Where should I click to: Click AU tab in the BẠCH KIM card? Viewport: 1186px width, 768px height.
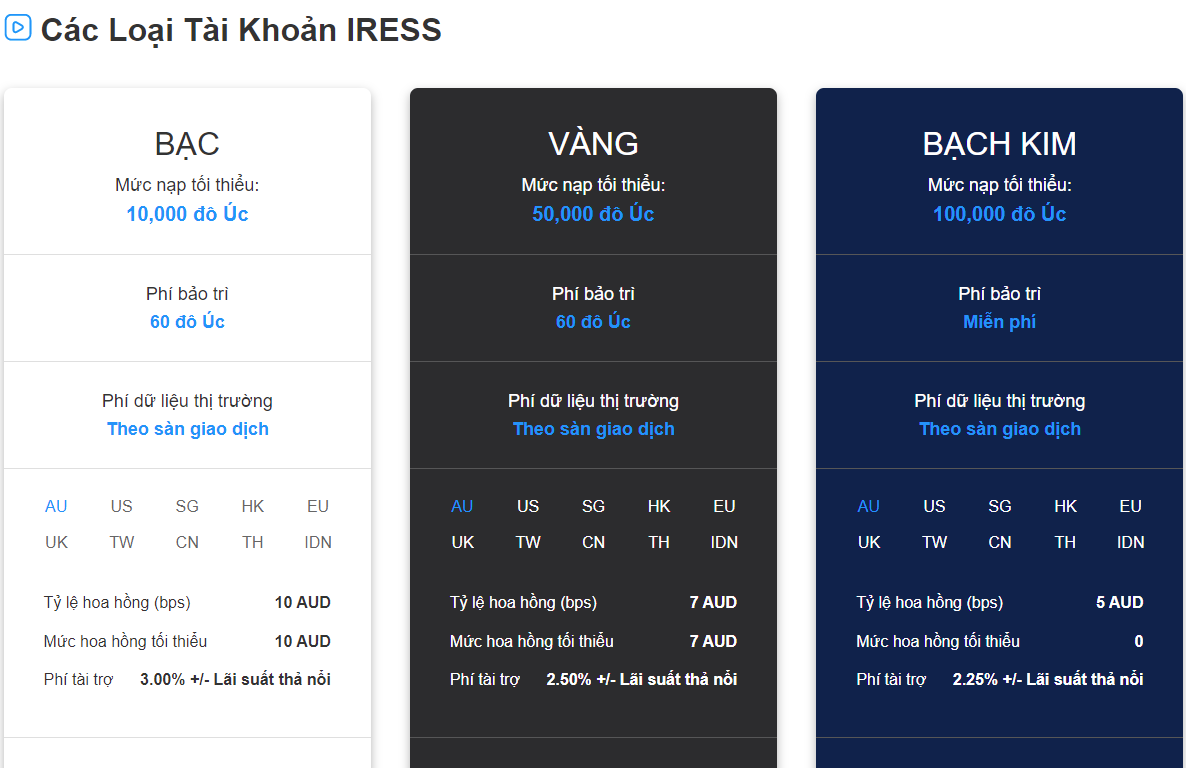point(868,506)
